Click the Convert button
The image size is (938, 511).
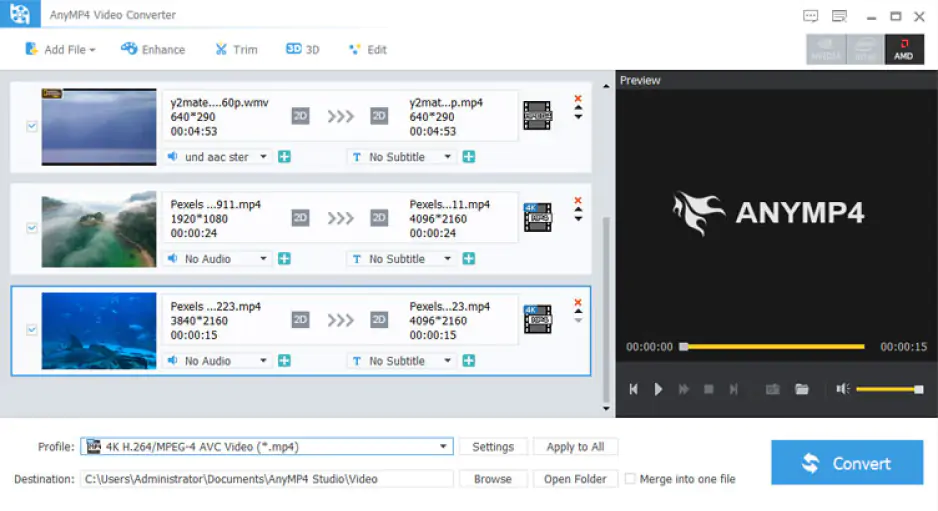[x=847, y=463]
